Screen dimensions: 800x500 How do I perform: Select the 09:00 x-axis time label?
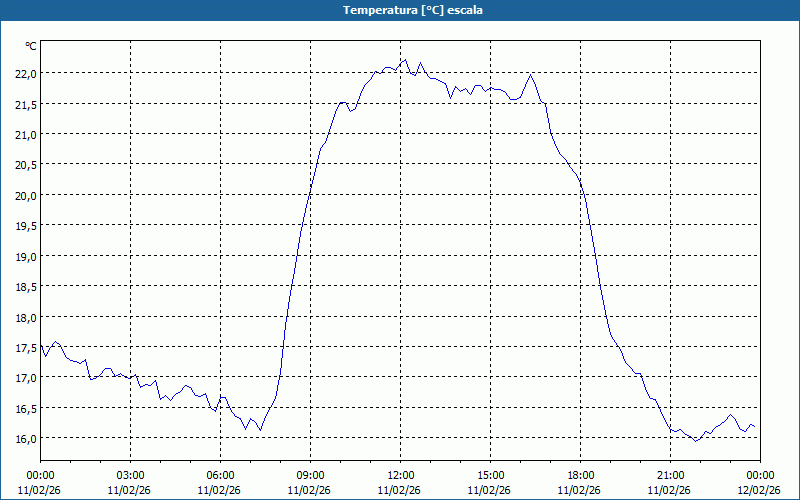click(310, 475)
